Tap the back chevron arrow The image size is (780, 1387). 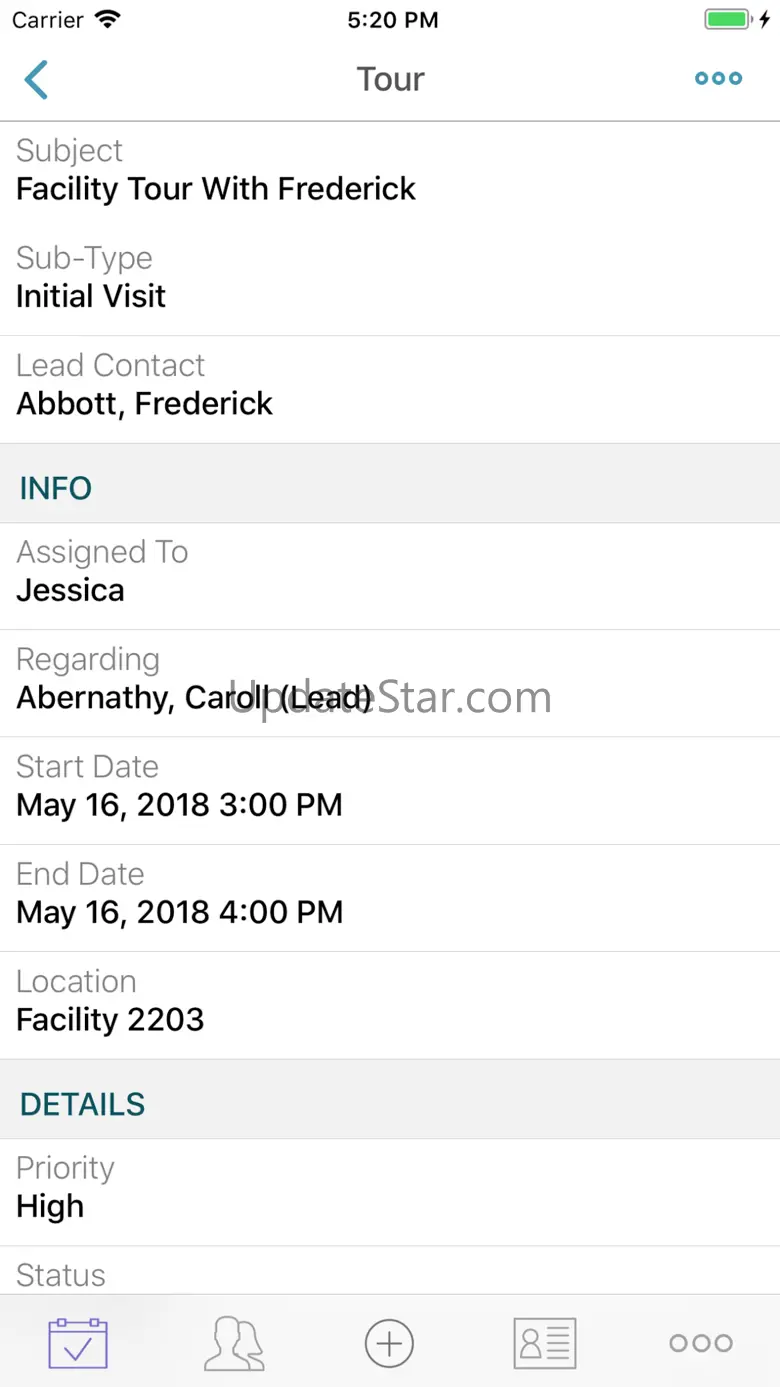tap(37, 80)
